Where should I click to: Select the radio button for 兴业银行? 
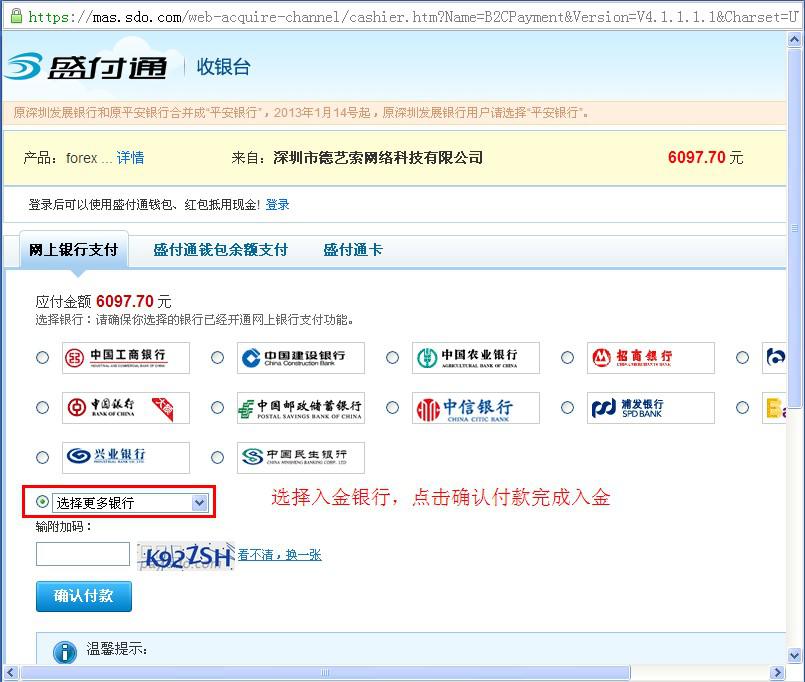point(43,458)
